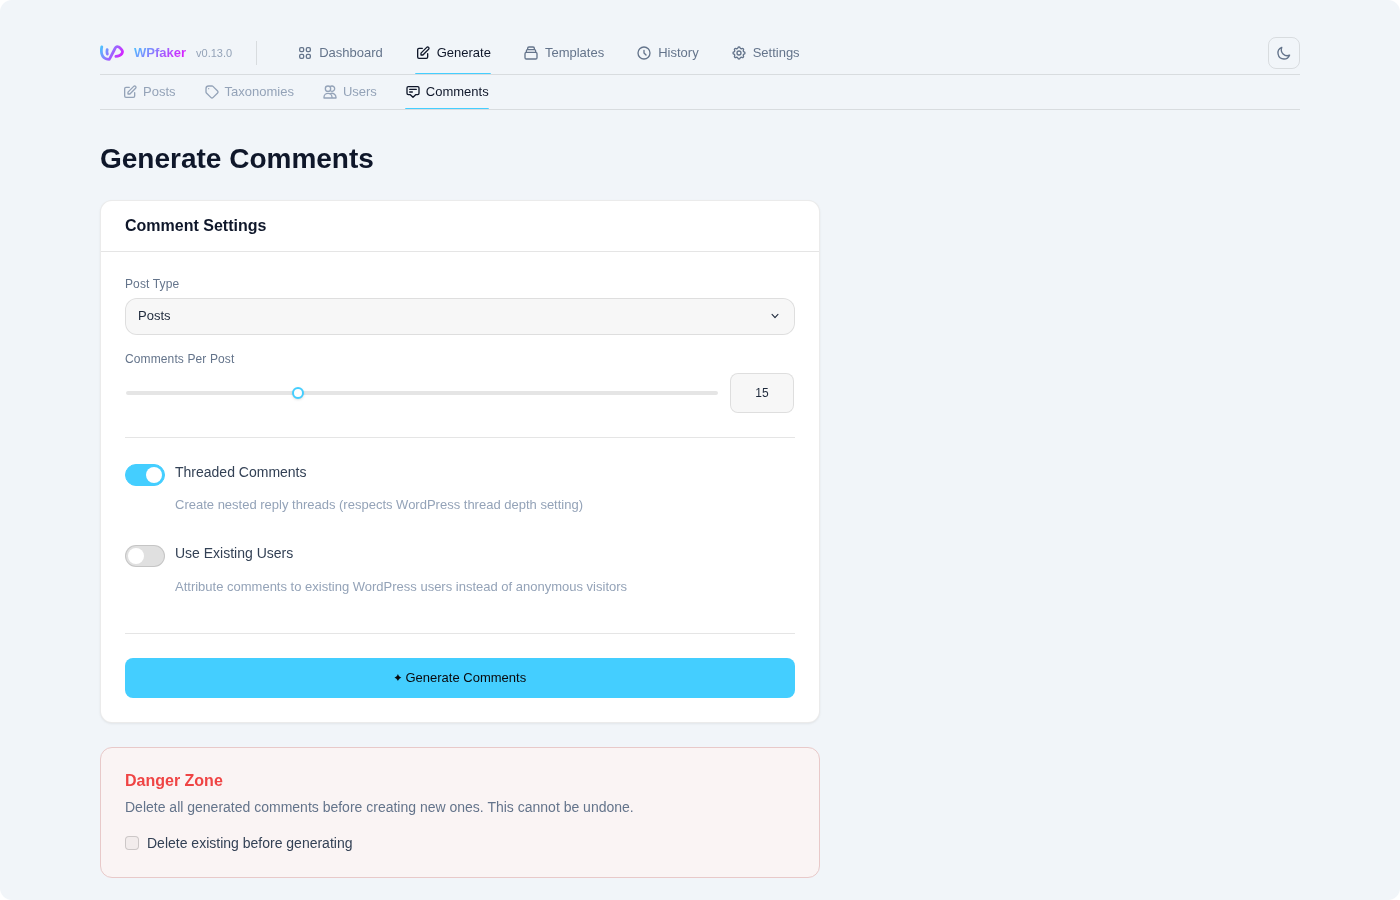Click the Users person icon
This screenshot has width=1400, height=900.
point(330,91)
